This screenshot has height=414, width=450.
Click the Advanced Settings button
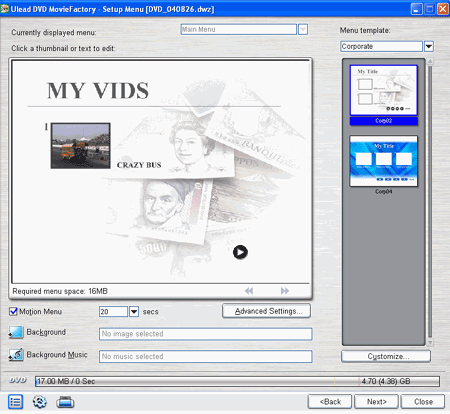(x=266, y=311)
